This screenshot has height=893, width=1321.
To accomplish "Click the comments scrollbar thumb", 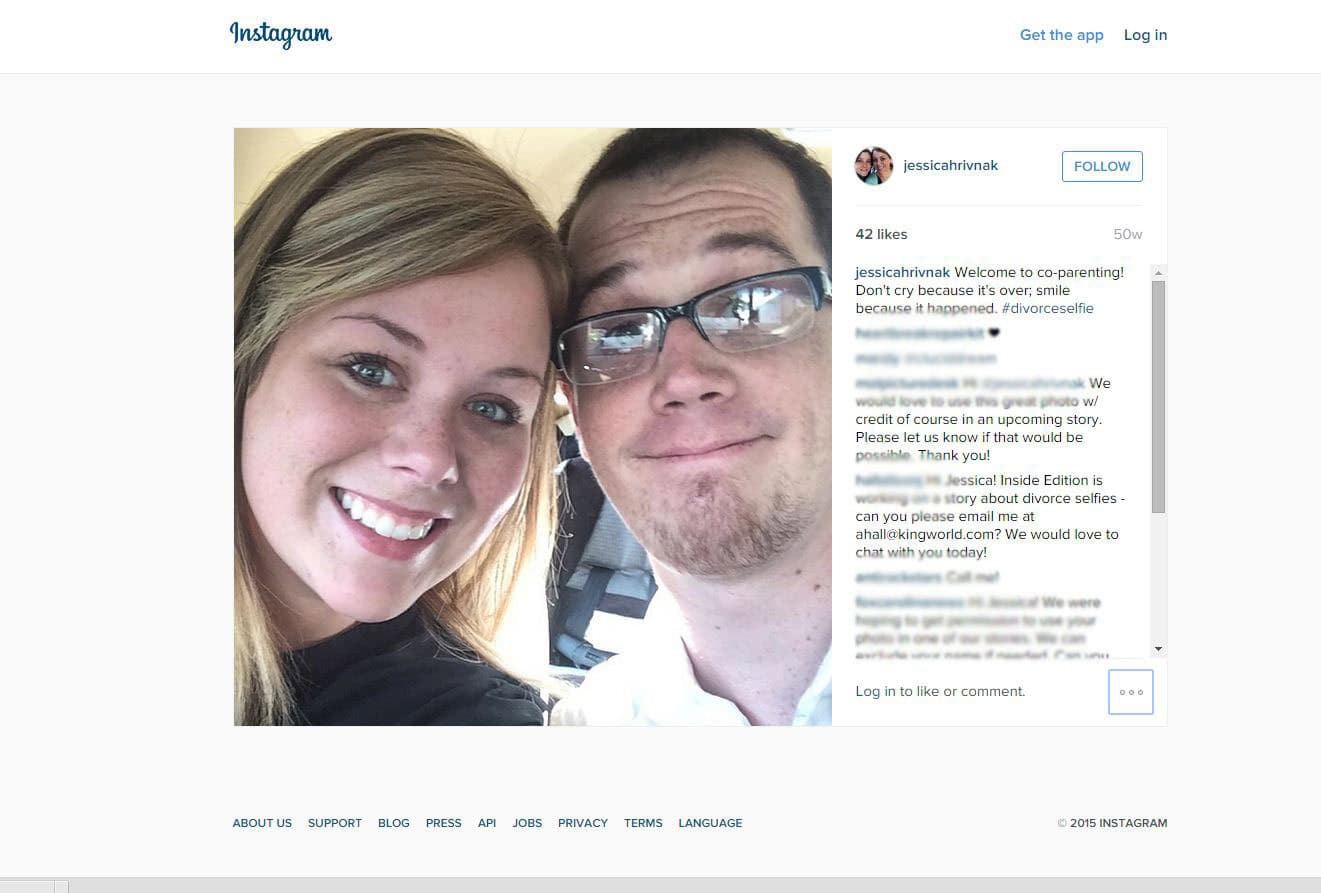I will [1158, 397].
